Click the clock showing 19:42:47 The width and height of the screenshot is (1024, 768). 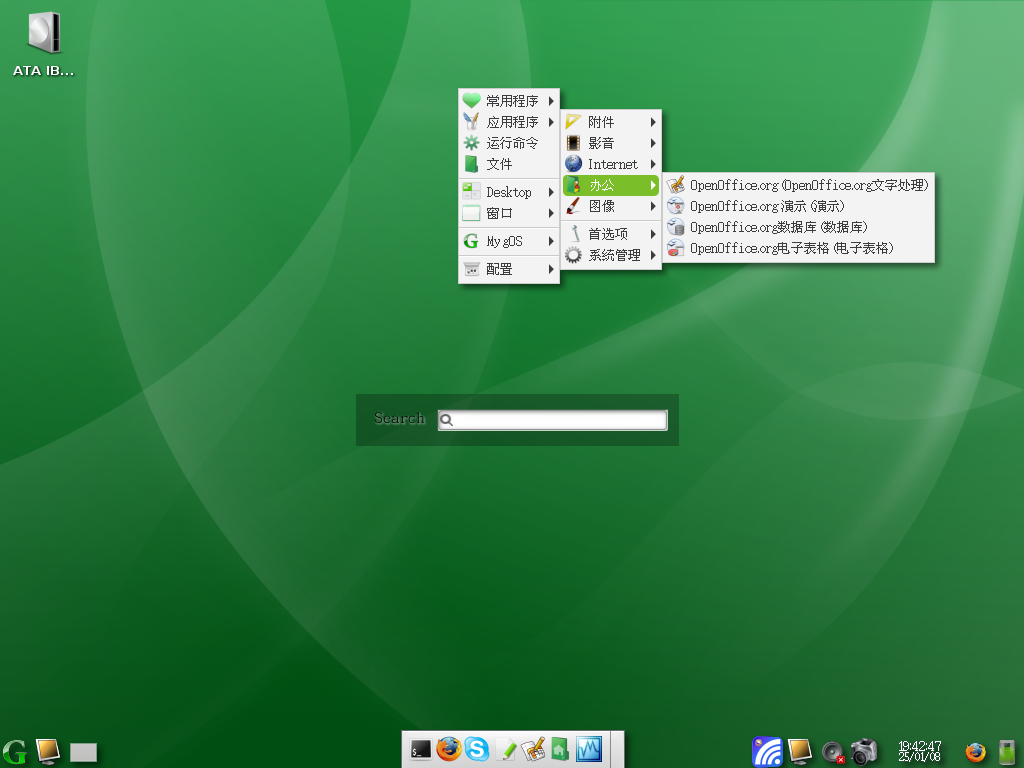click(x=920, y=751)
